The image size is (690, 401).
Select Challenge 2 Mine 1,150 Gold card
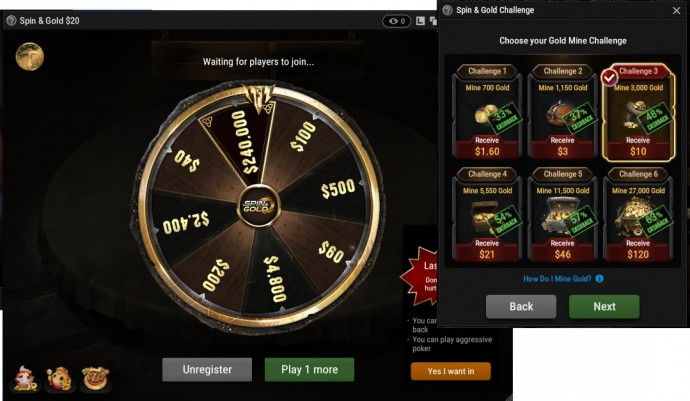[x=562, y=111]
